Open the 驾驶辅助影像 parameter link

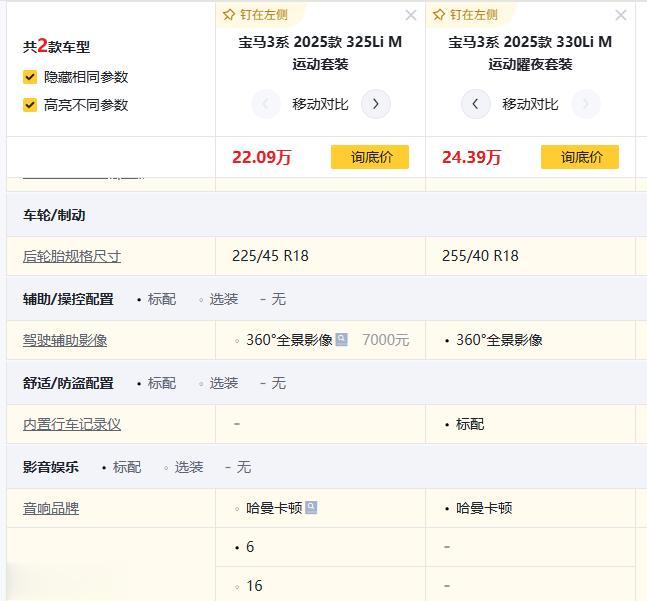pos(65,340)
